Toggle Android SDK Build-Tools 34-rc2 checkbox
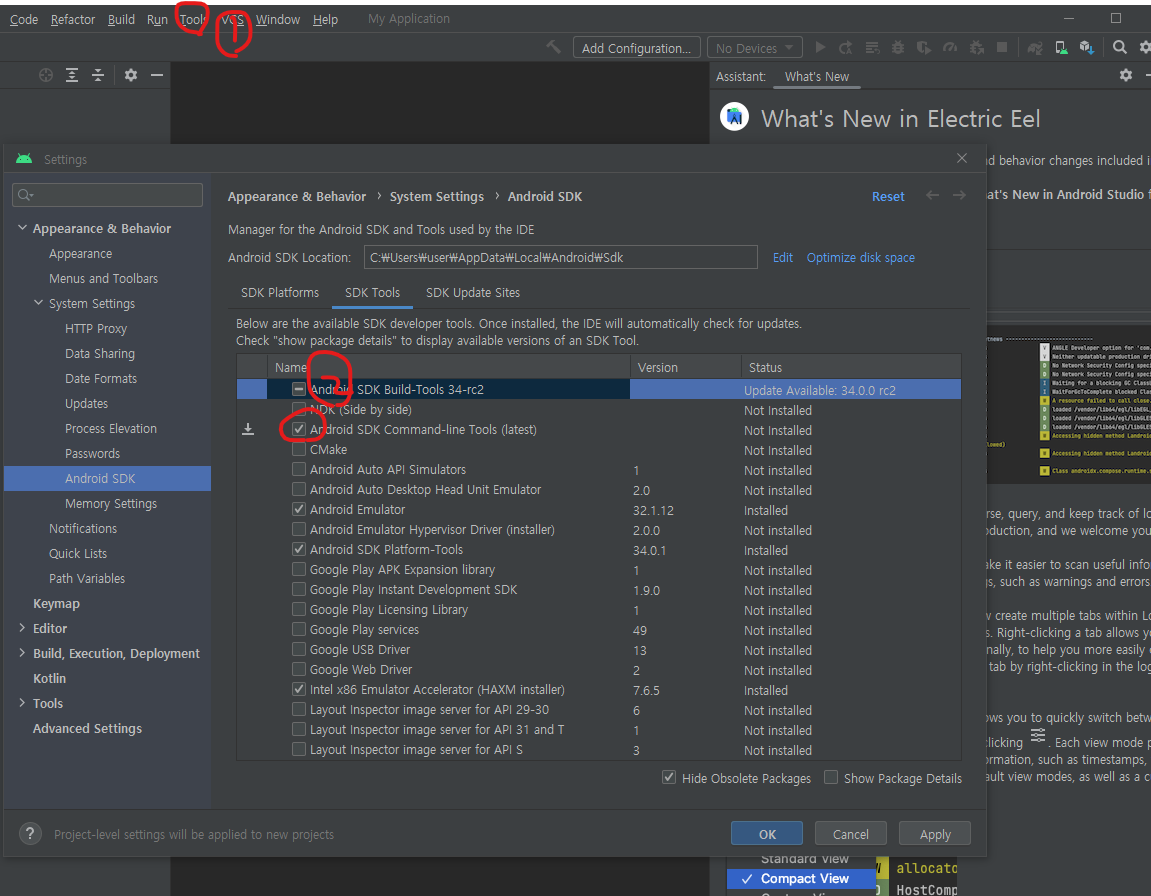This screenshot has height=896, width=1151. tap(299, 389)
